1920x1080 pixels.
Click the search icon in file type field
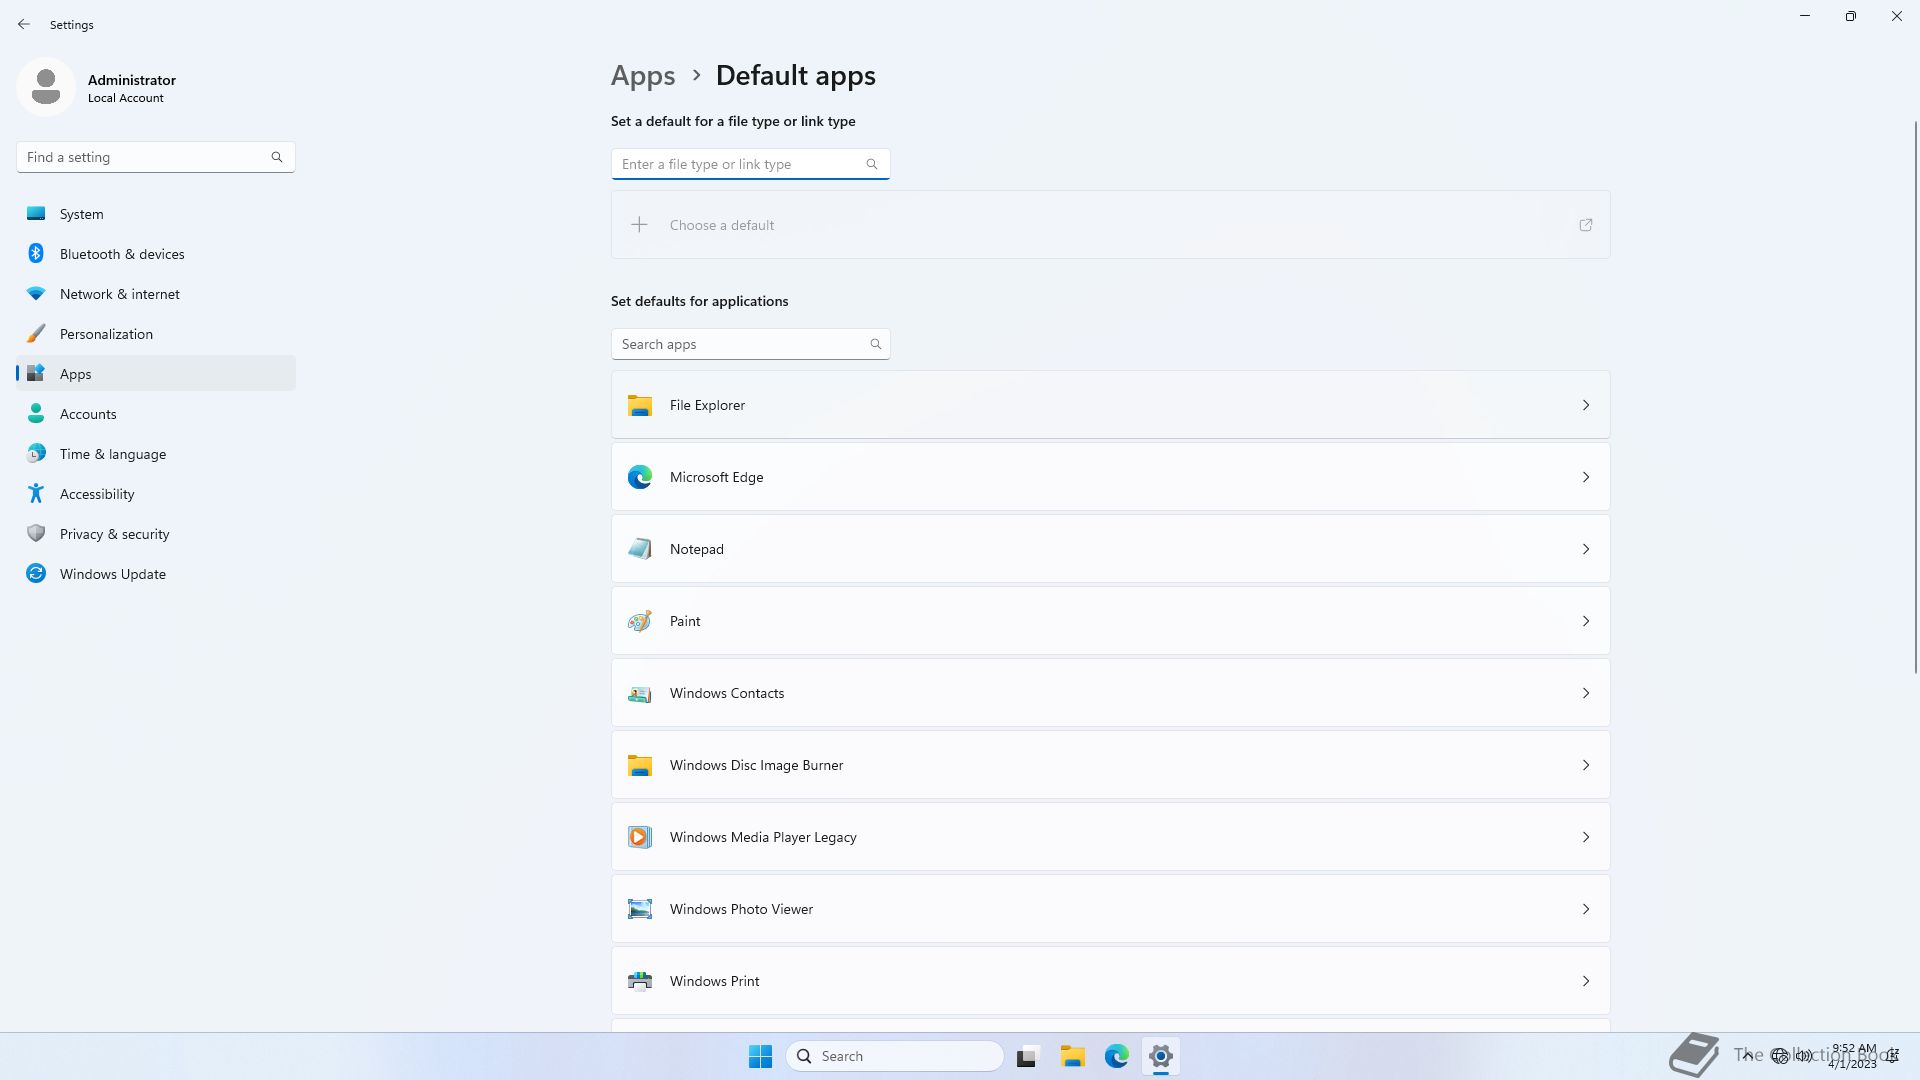tap(872, 164)
